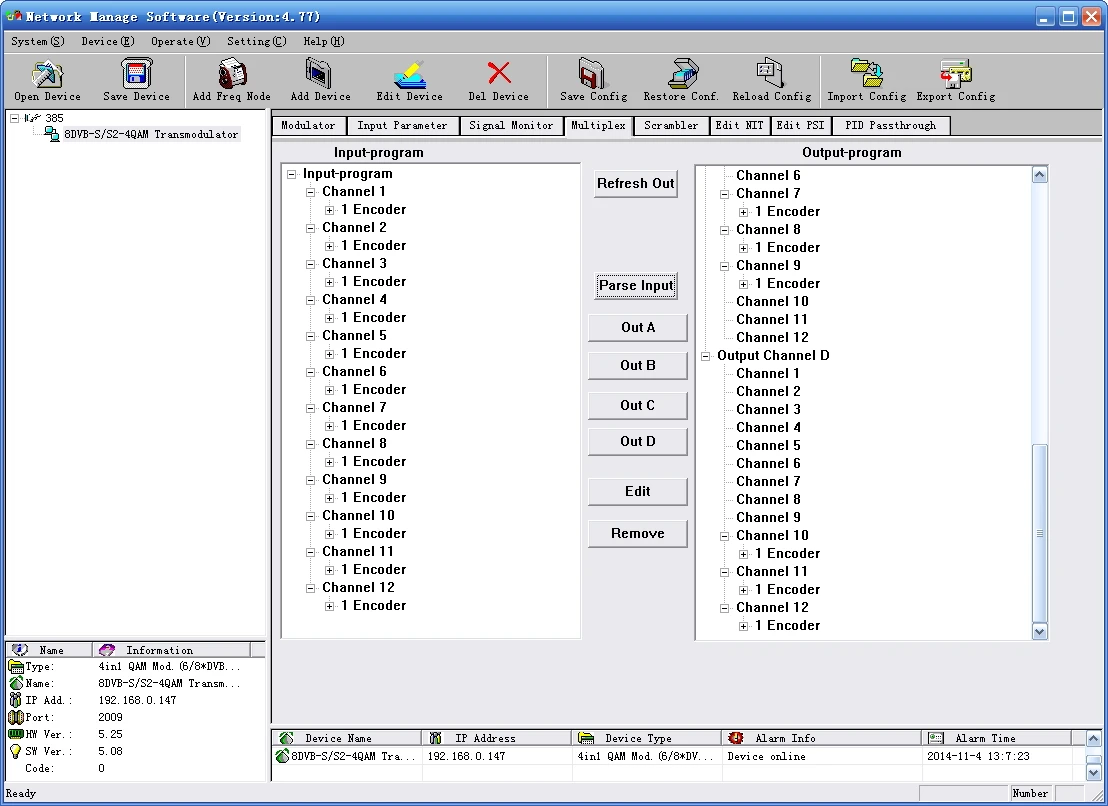Collapse the input Channel 5 node

click(311, 336)
